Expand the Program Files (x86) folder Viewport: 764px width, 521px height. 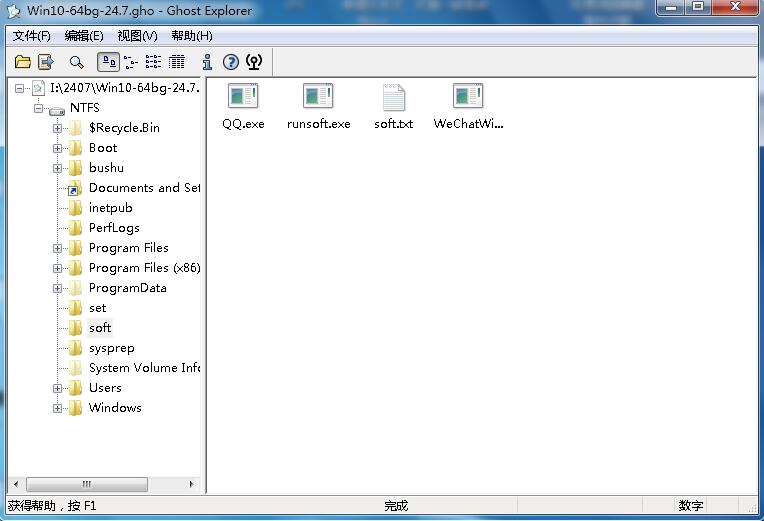pyautogui.click(x=57, y=268)
